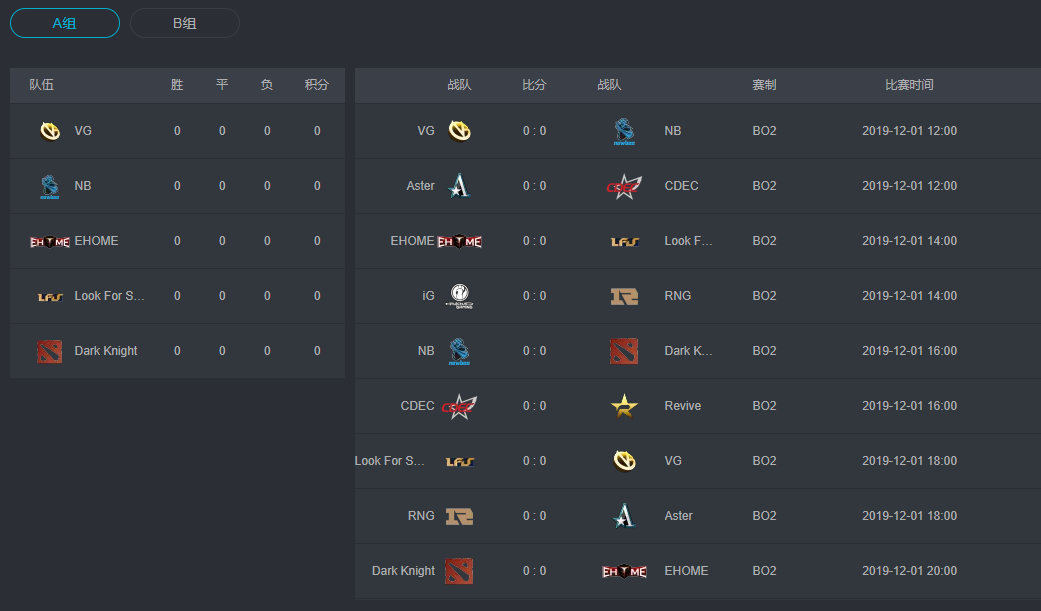Click VG logo in the standings table
The image size is (1041, 611).
(50, 131)
